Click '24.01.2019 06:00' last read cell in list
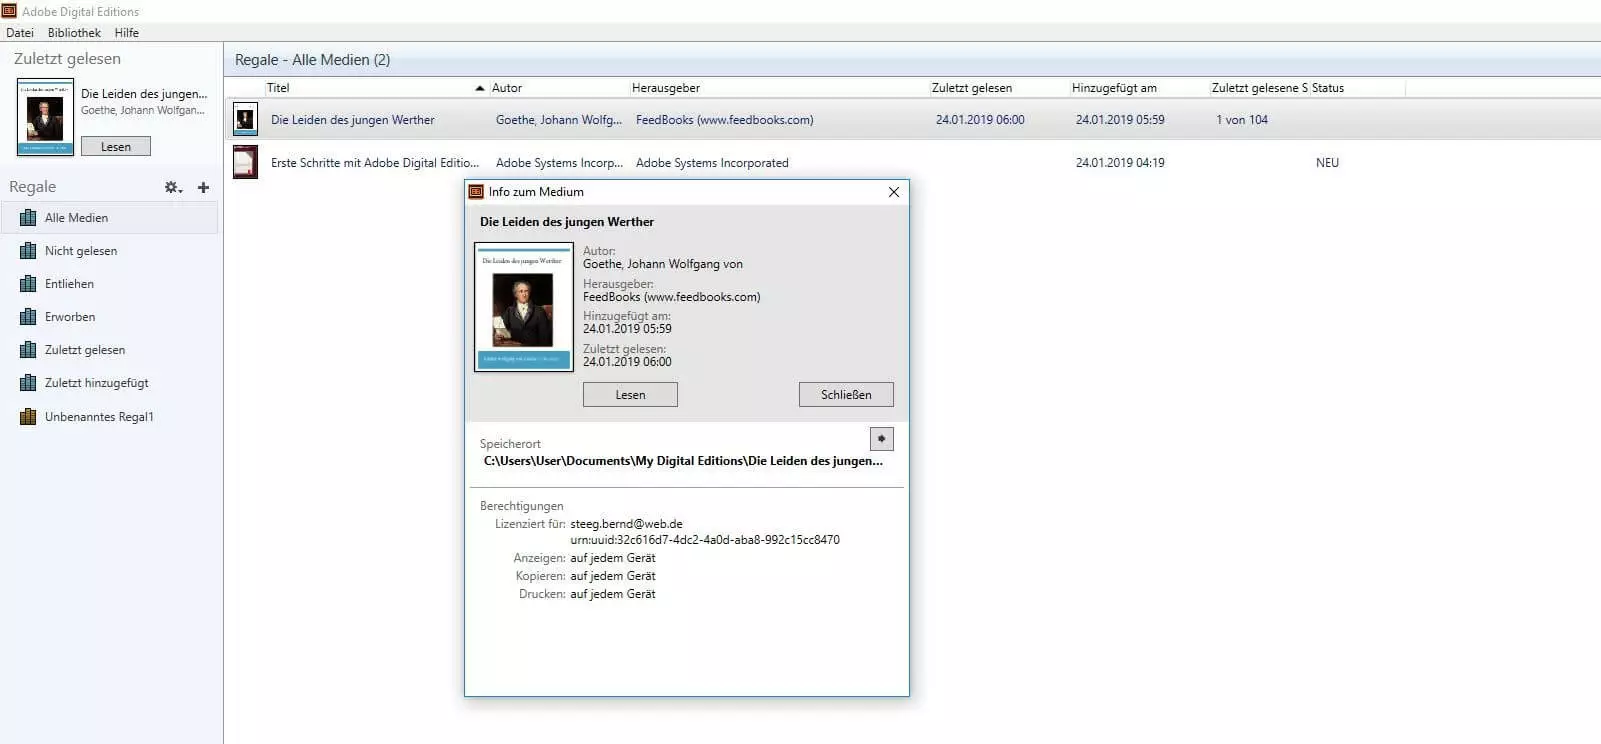Image resolution: width=1601 pixels, height=744 pixels. pos(980,120)
